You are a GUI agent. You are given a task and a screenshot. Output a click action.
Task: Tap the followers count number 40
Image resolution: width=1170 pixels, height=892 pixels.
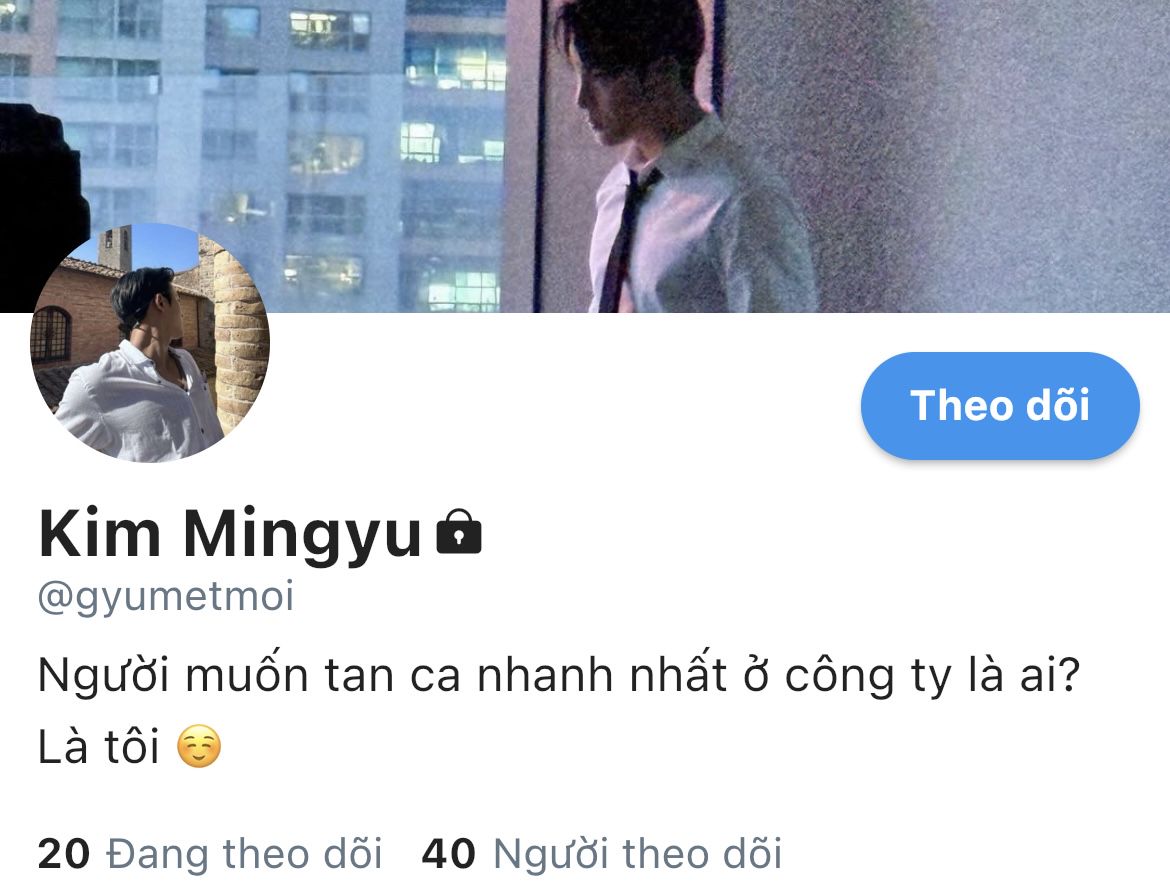(448, 854)
